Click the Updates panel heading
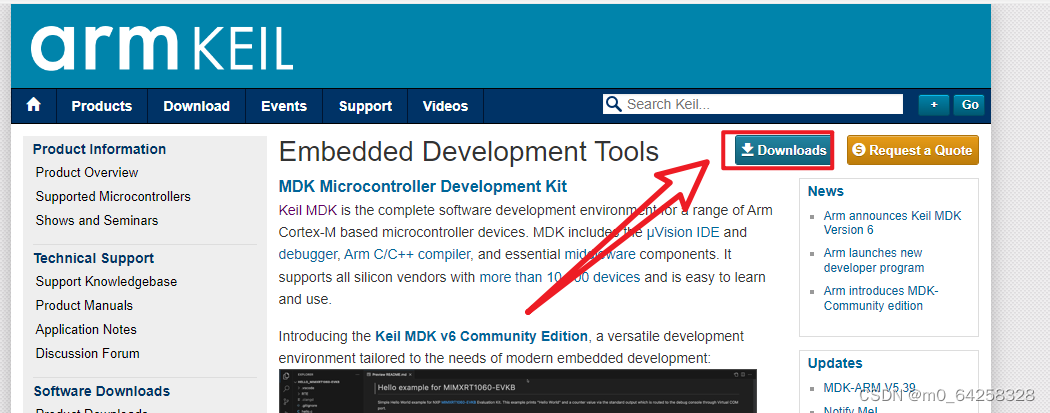Viewport: 1050px width, 413px height. click(x=835, y=363)
